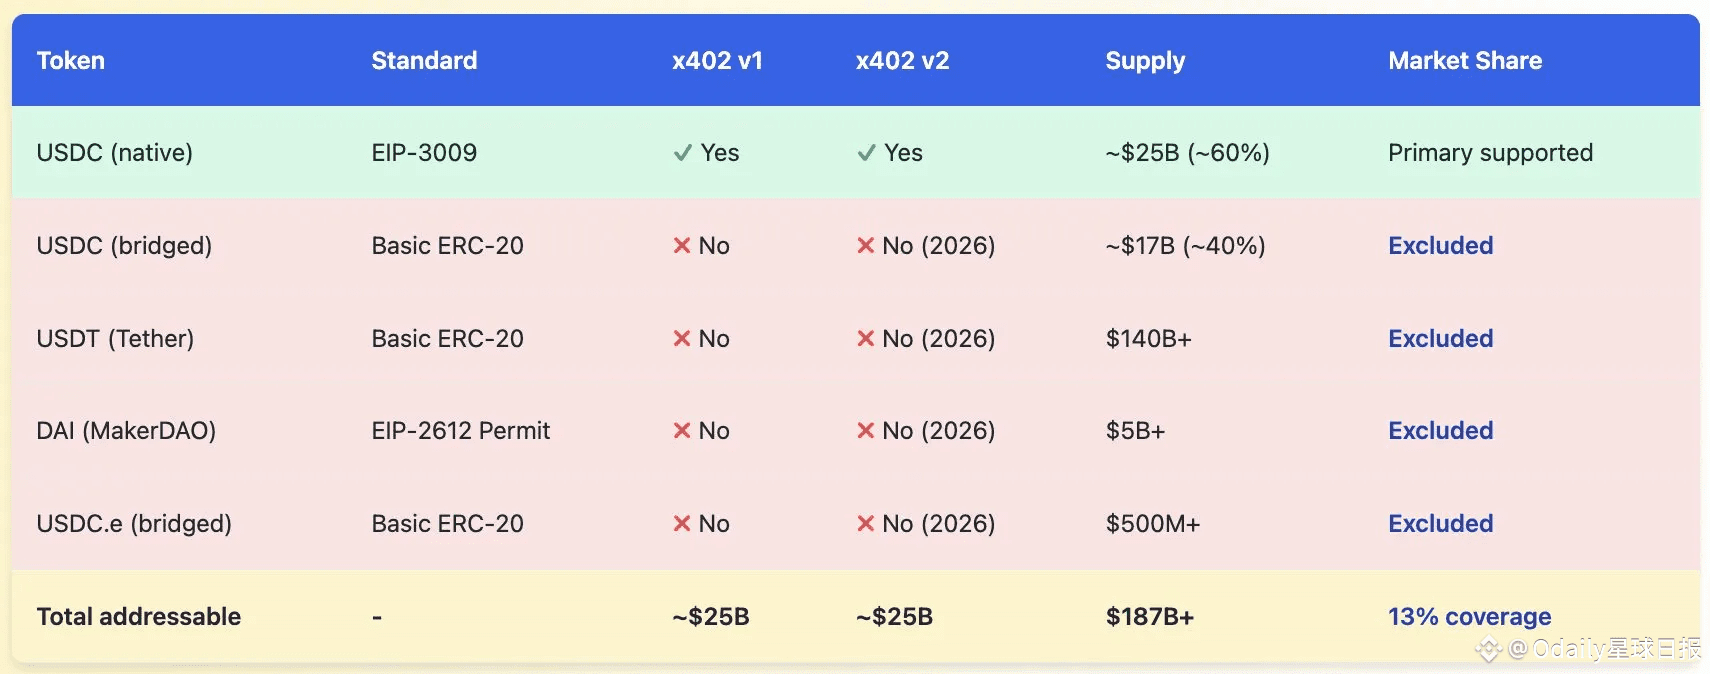This screenshot has height=674, width=1710.
Task: Click the Standard column header
Action: (424, 61)
